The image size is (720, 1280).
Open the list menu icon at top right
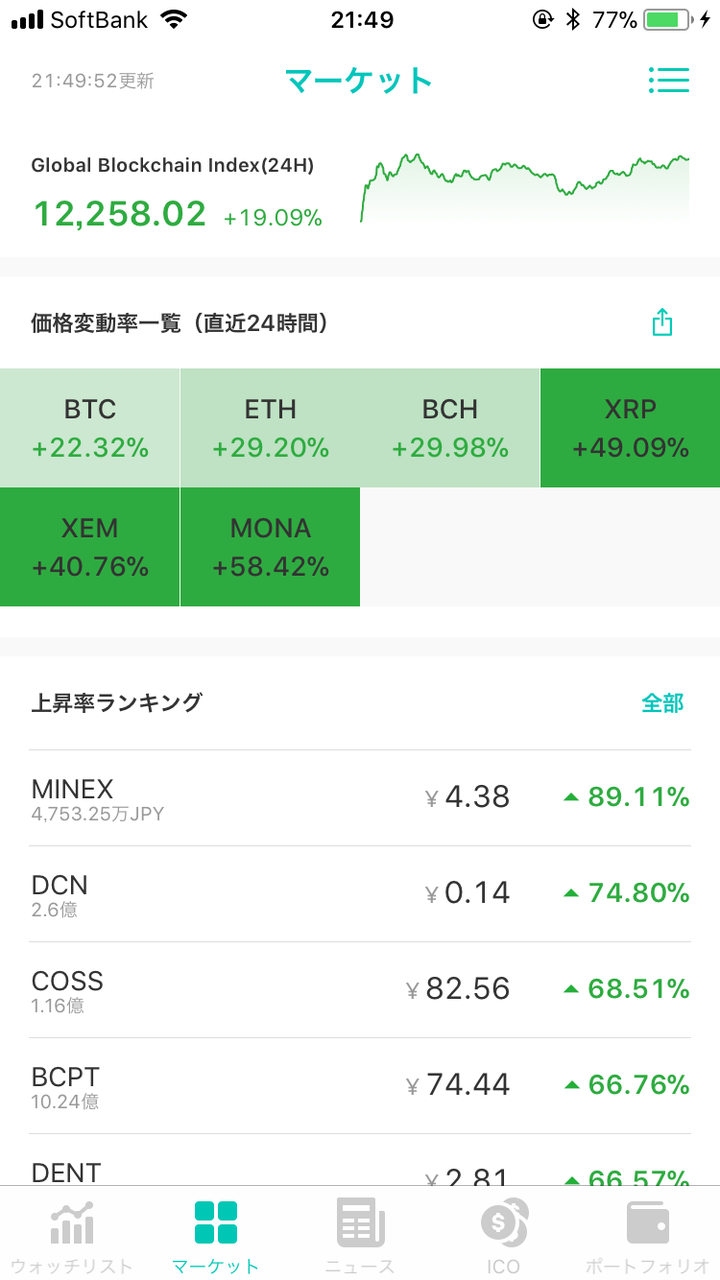669,80
